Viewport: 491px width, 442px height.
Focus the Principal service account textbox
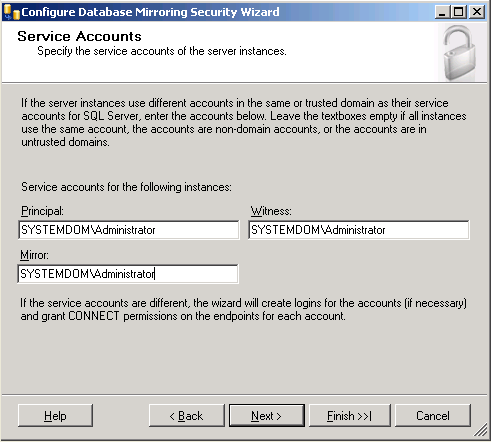129,230
